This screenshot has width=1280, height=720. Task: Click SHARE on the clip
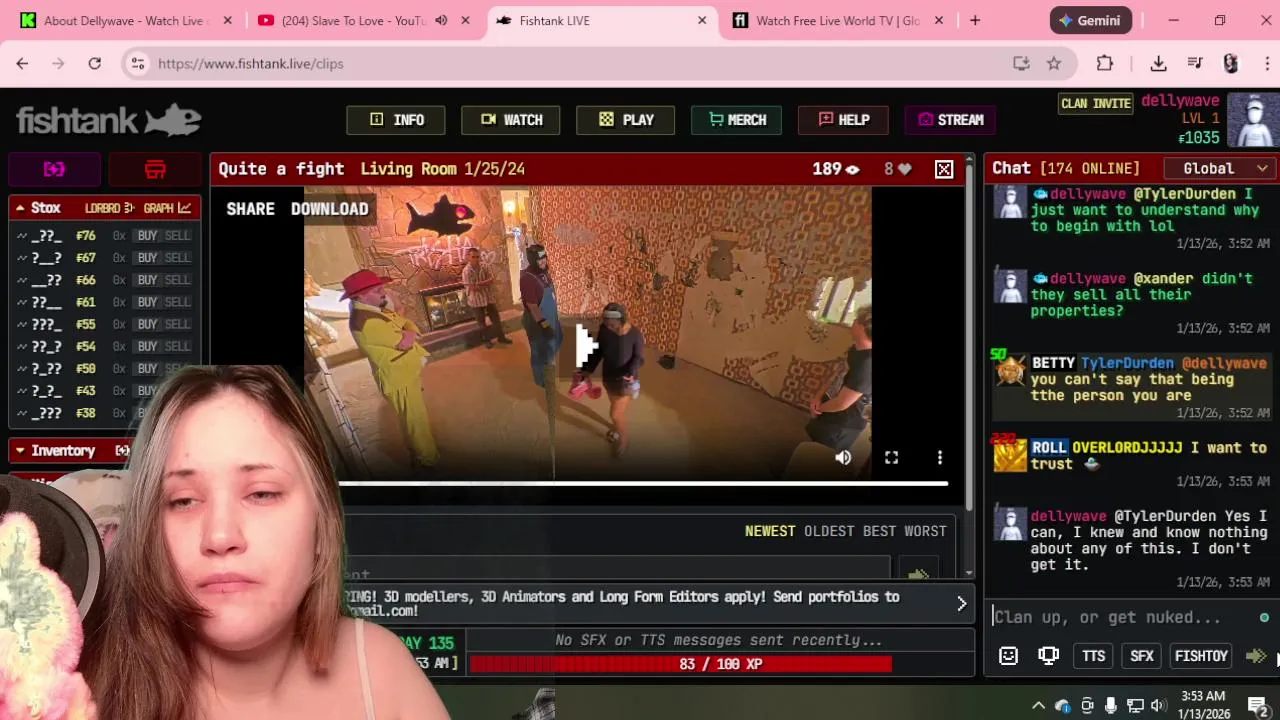coord(250,209)
